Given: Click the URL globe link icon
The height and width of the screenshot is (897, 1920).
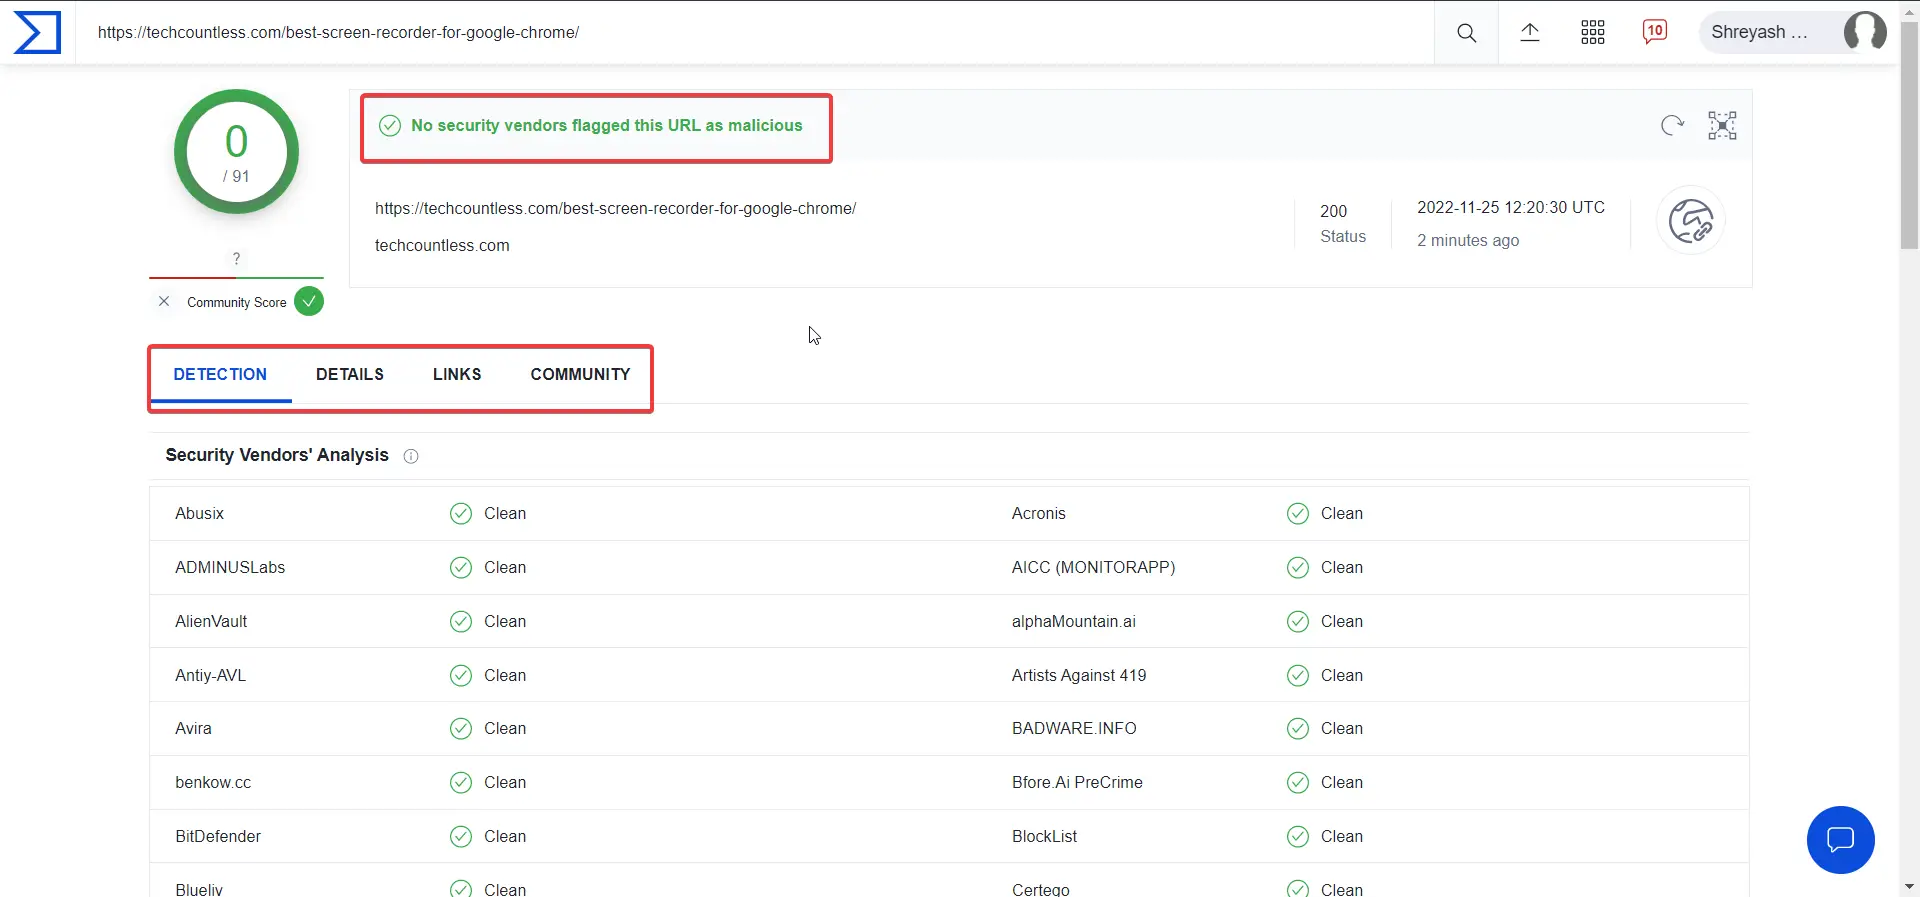Looking at the screenshot, I should pos(1691,221).
